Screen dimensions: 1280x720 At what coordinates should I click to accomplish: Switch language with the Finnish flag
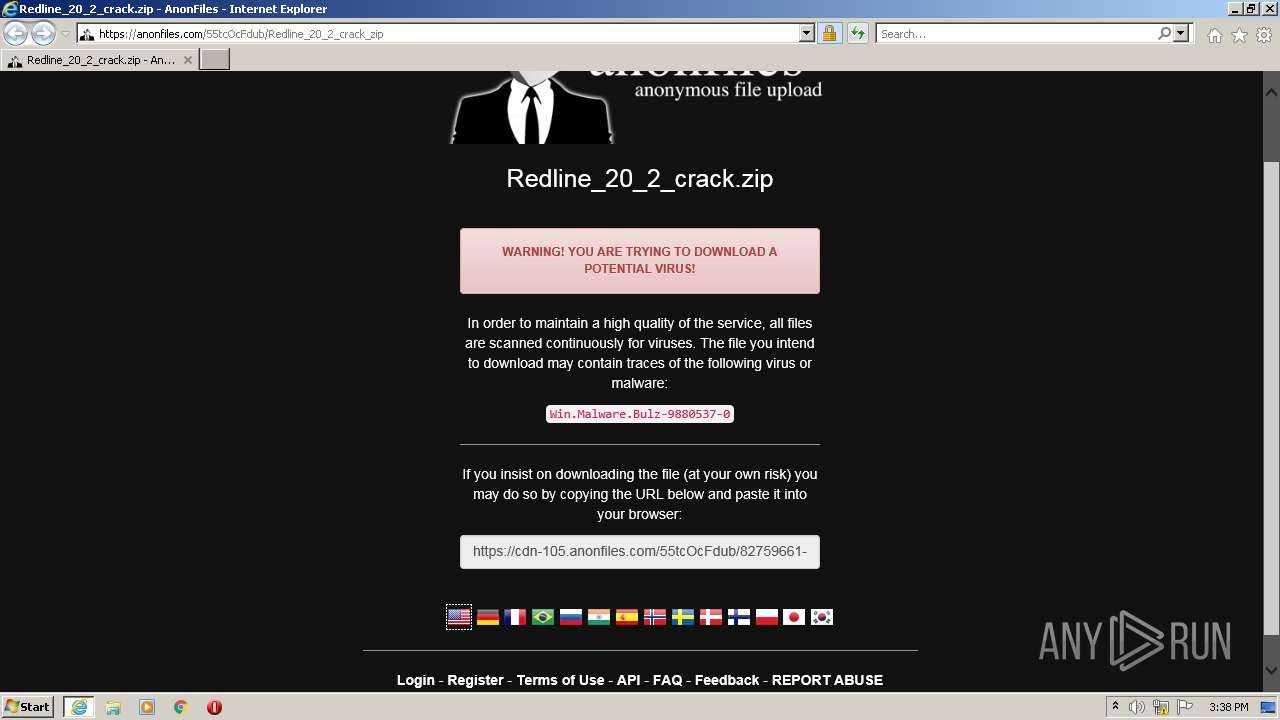tap(739, 617)
